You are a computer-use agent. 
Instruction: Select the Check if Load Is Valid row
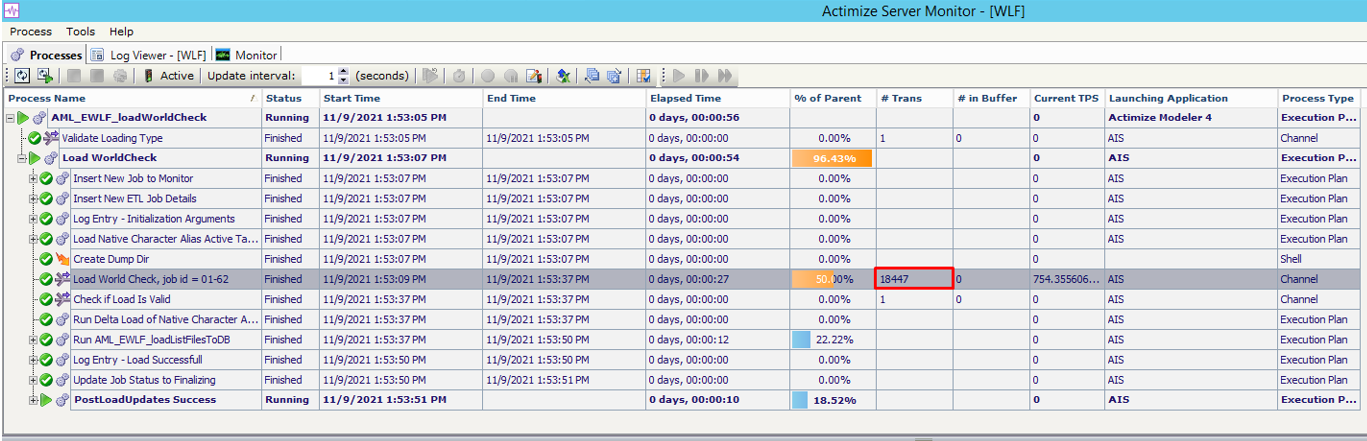click(x=683, y=299)
